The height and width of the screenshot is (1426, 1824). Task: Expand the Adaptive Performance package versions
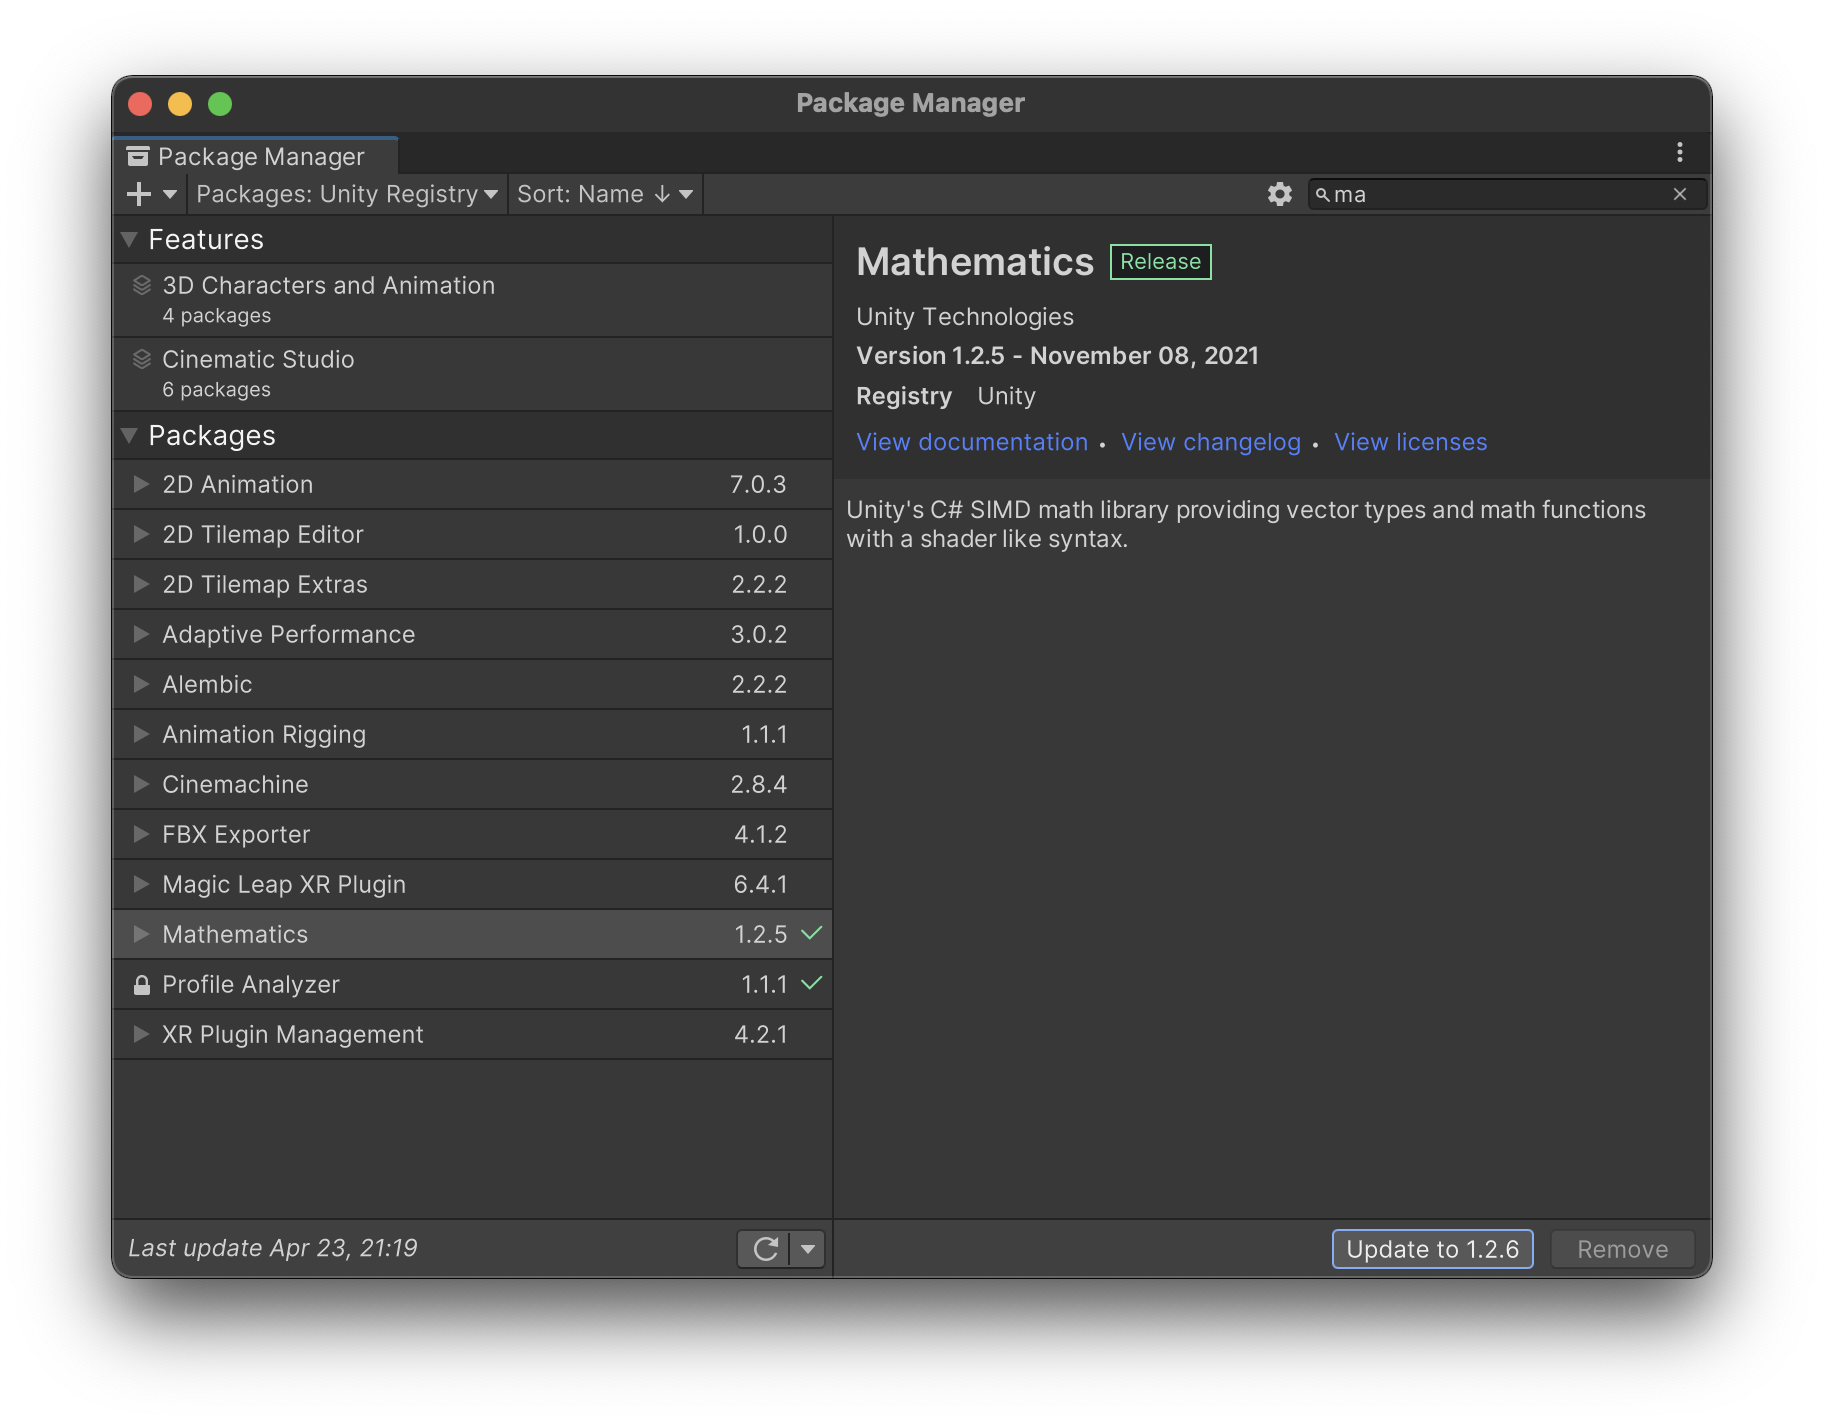[x=141, y=634]
